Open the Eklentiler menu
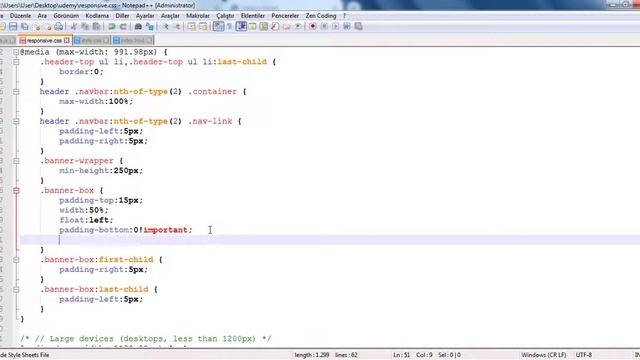Image resolution: width=640 pixels, height=360 pixels. [x=253, y=16]
